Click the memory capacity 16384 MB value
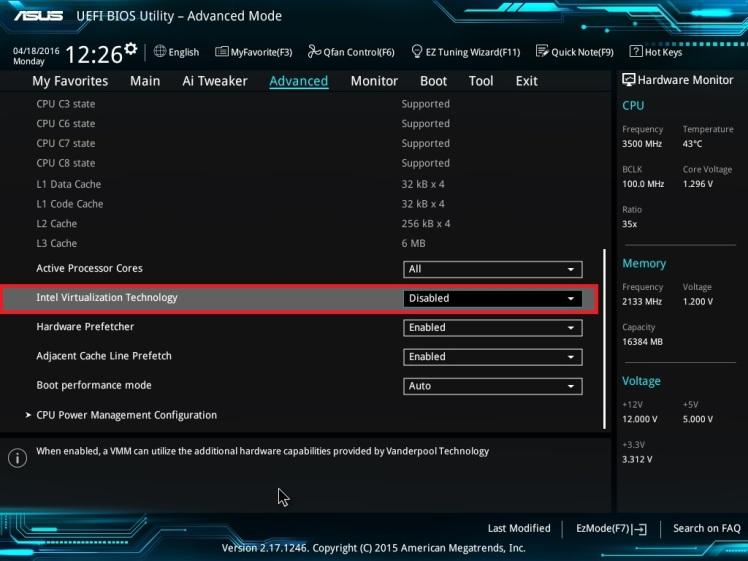 642,342
